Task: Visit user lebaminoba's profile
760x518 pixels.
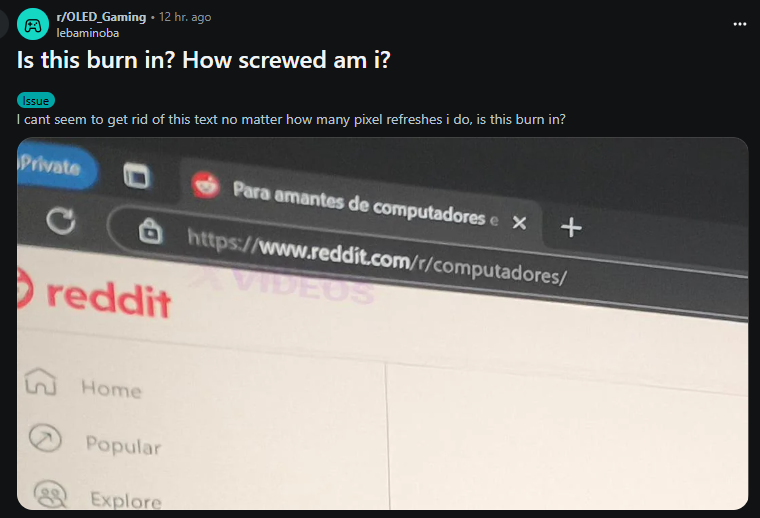Action: pyautogui.click(x=88, y=33)
